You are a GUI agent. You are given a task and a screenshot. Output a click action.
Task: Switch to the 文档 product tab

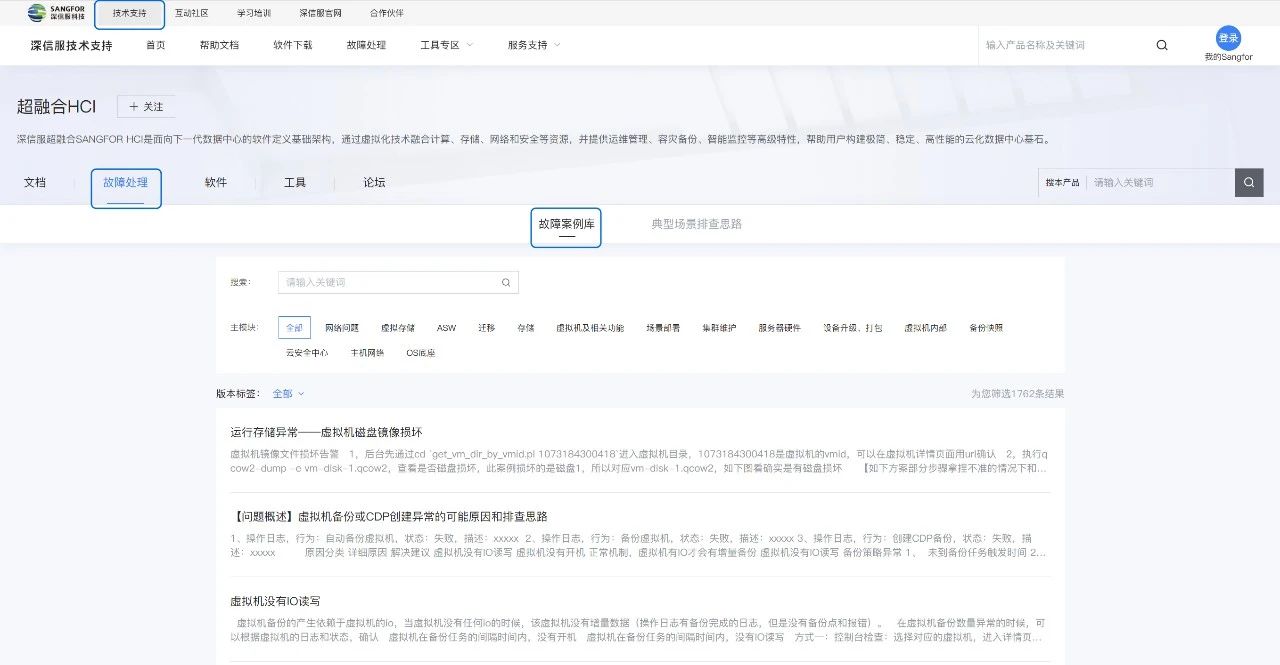(35, 183)
